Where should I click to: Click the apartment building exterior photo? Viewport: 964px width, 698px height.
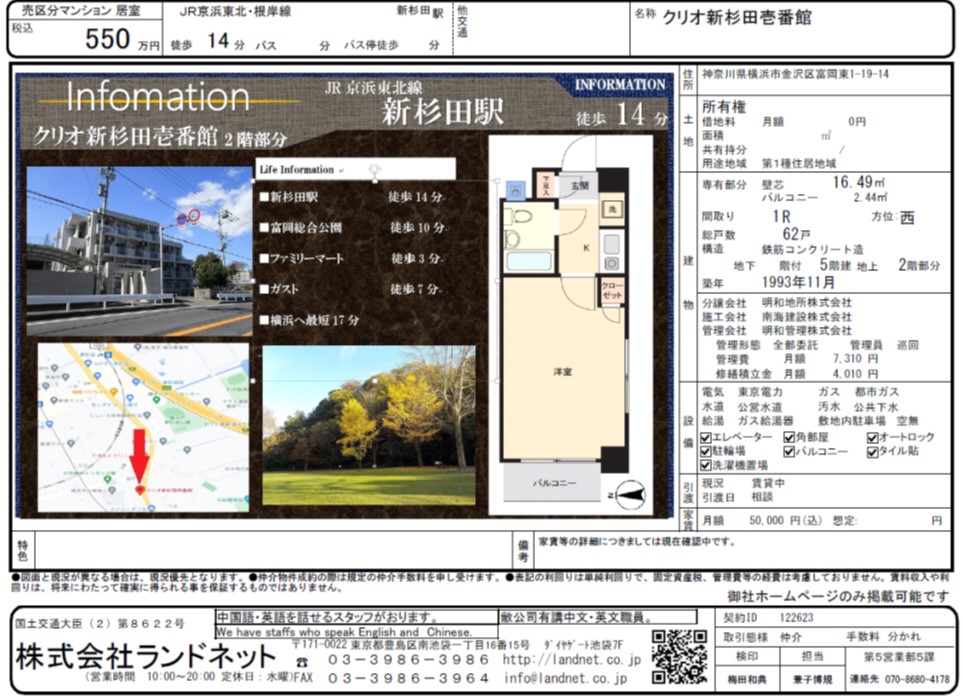pos(139,251)
